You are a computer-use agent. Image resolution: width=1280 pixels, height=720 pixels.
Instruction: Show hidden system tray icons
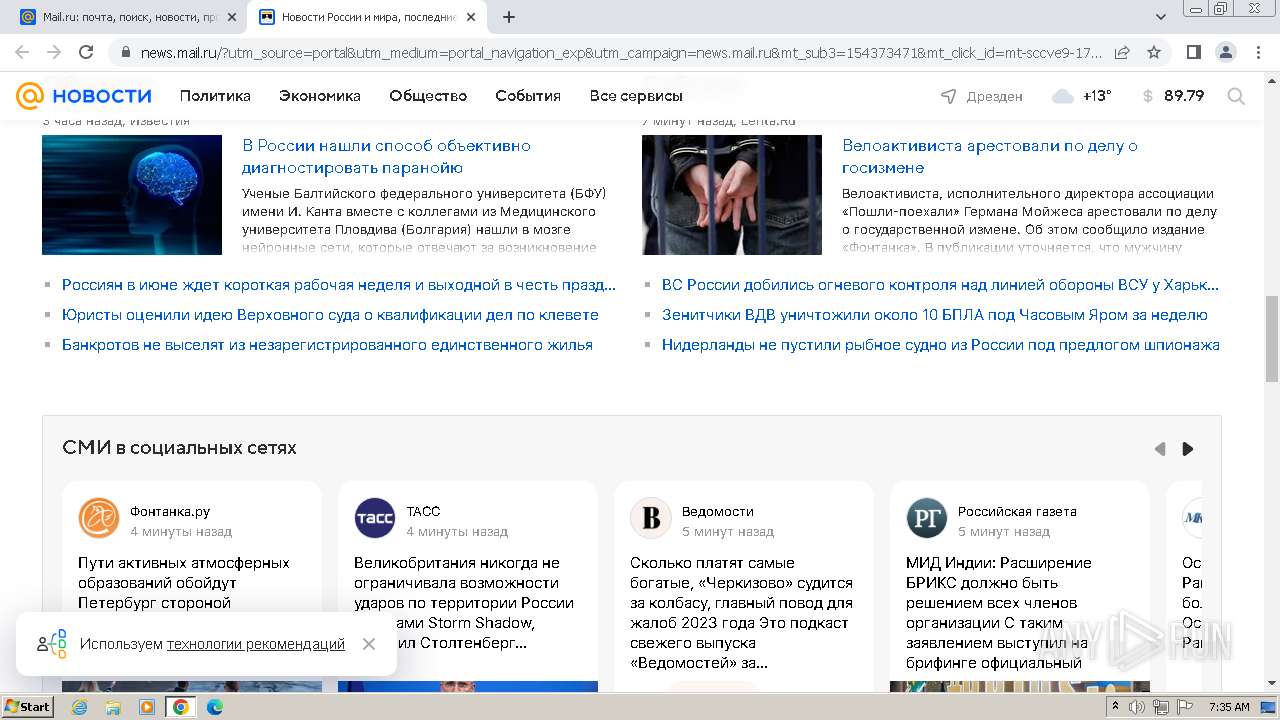point(1115,707)
